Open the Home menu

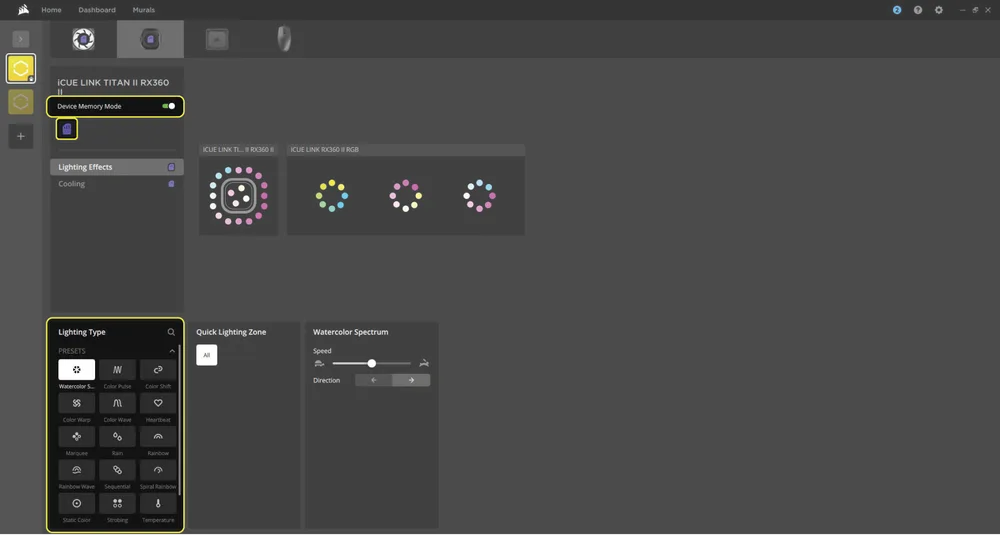[x=52, y=10]
